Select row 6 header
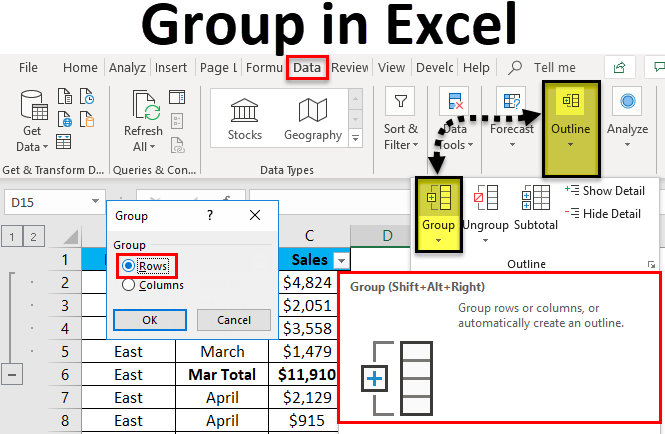Viewport: 665px width, 434px height. 65,375
